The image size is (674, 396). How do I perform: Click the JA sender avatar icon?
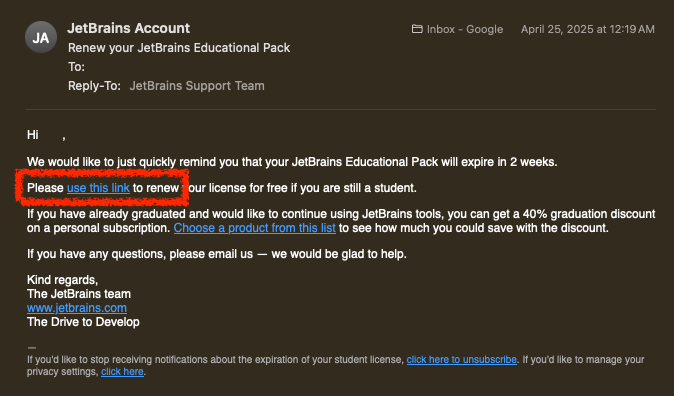point(41,37)
